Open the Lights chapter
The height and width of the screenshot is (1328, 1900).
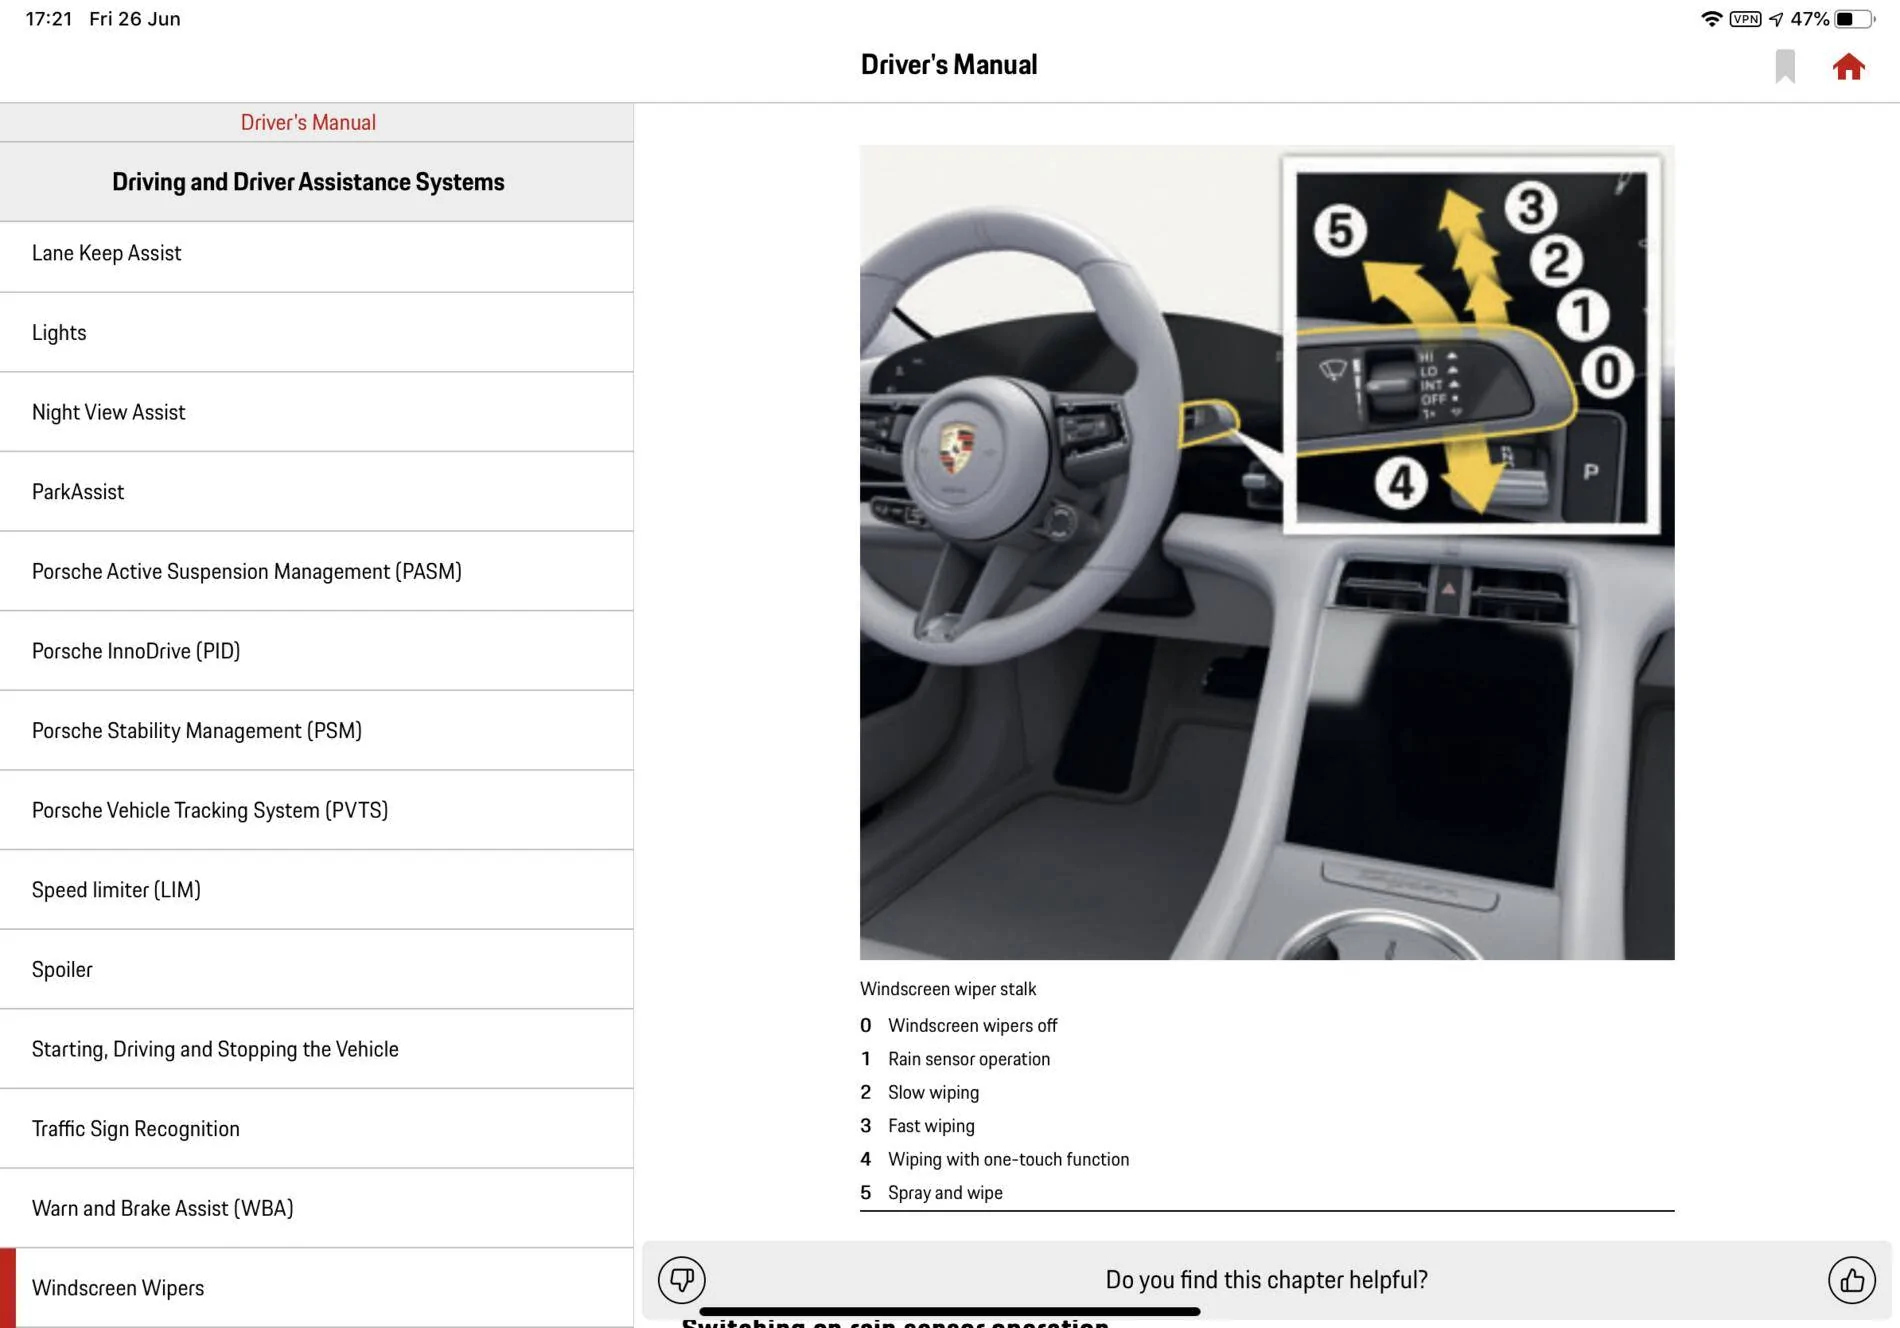(x=316, y=333)
